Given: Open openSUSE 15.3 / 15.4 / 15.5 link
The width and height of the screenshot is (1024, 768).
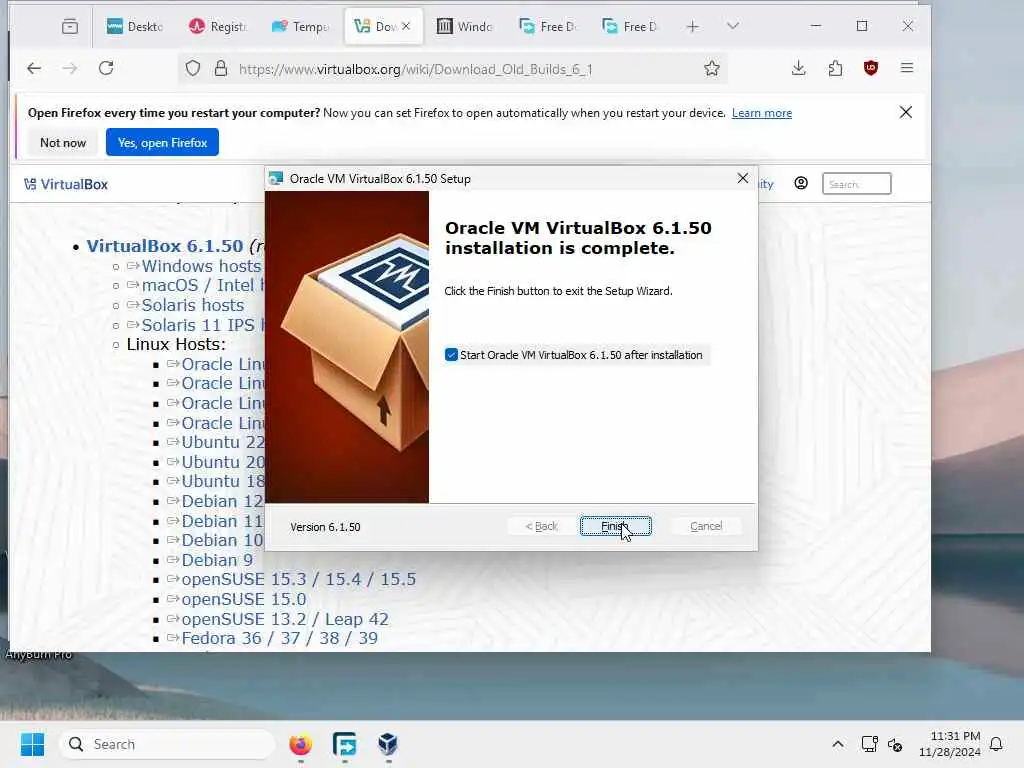Looking at the screenshot, I should (298, 579).
